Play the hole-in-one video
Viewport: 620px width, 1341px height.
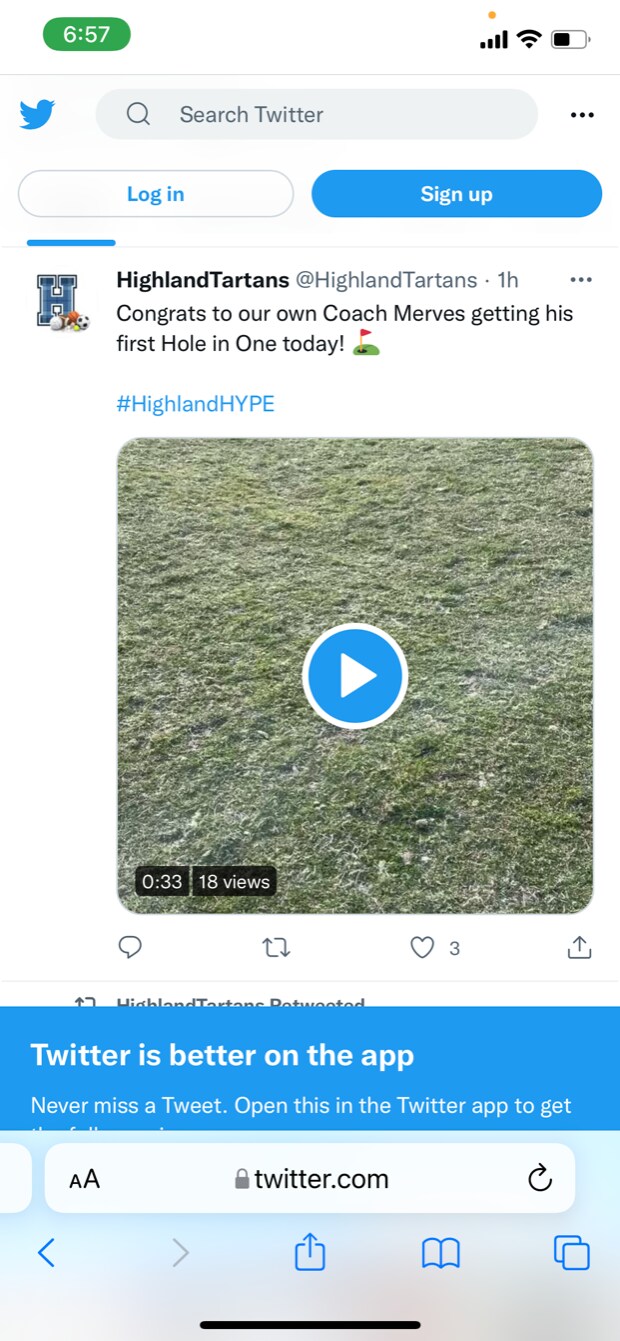click(355, 676)
